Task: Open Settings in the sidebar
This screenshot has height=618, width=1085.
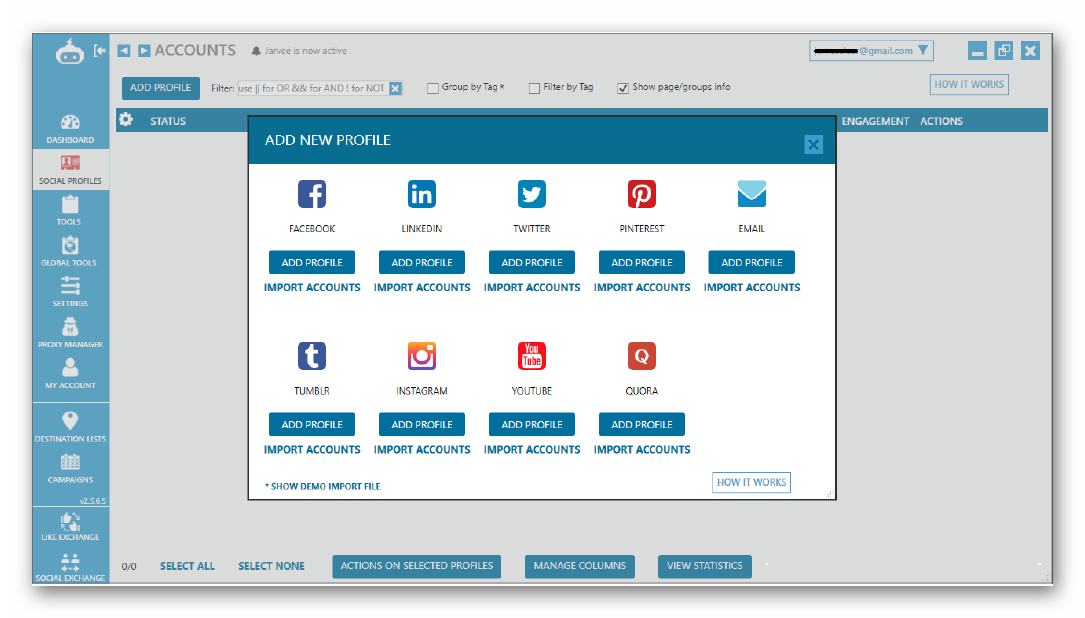Action: tap(70, 292)
